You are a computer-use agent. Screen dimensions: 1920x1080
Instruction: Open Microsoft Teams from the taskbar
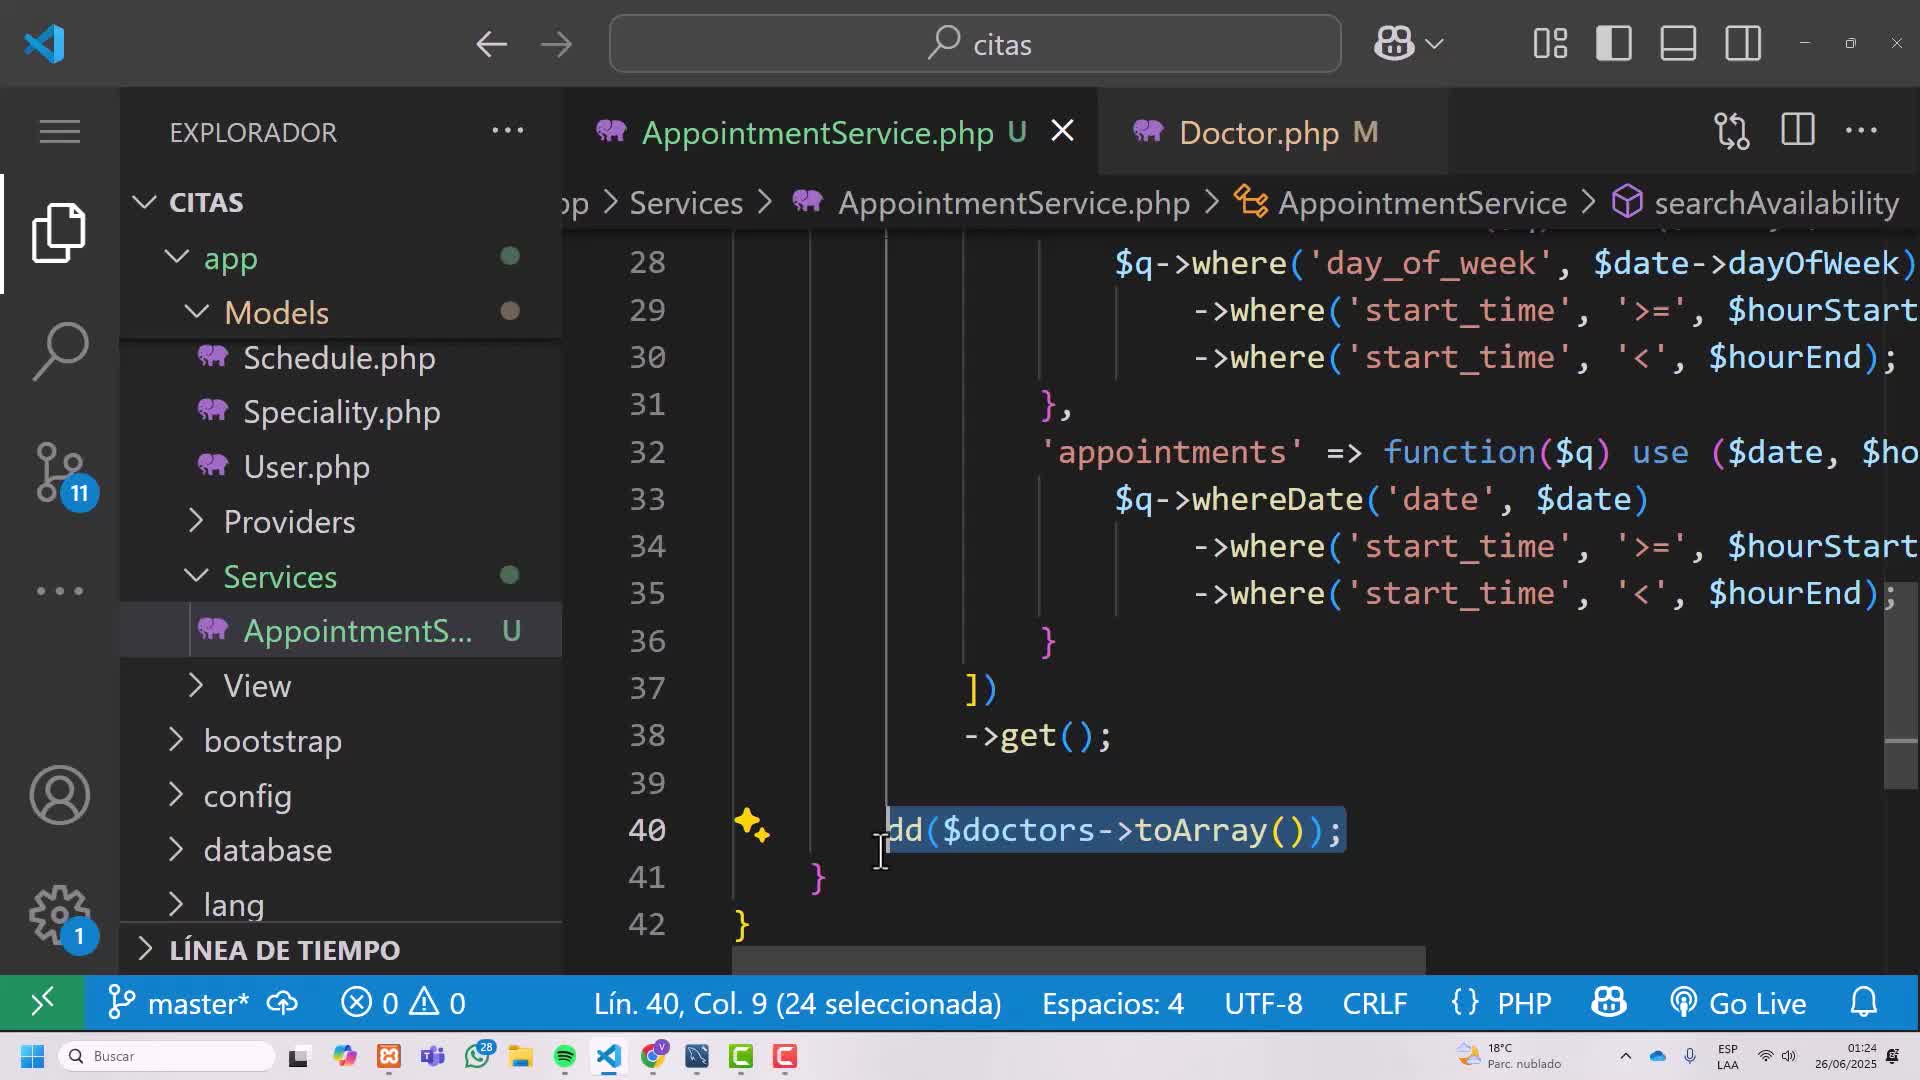coord(433,1056)
